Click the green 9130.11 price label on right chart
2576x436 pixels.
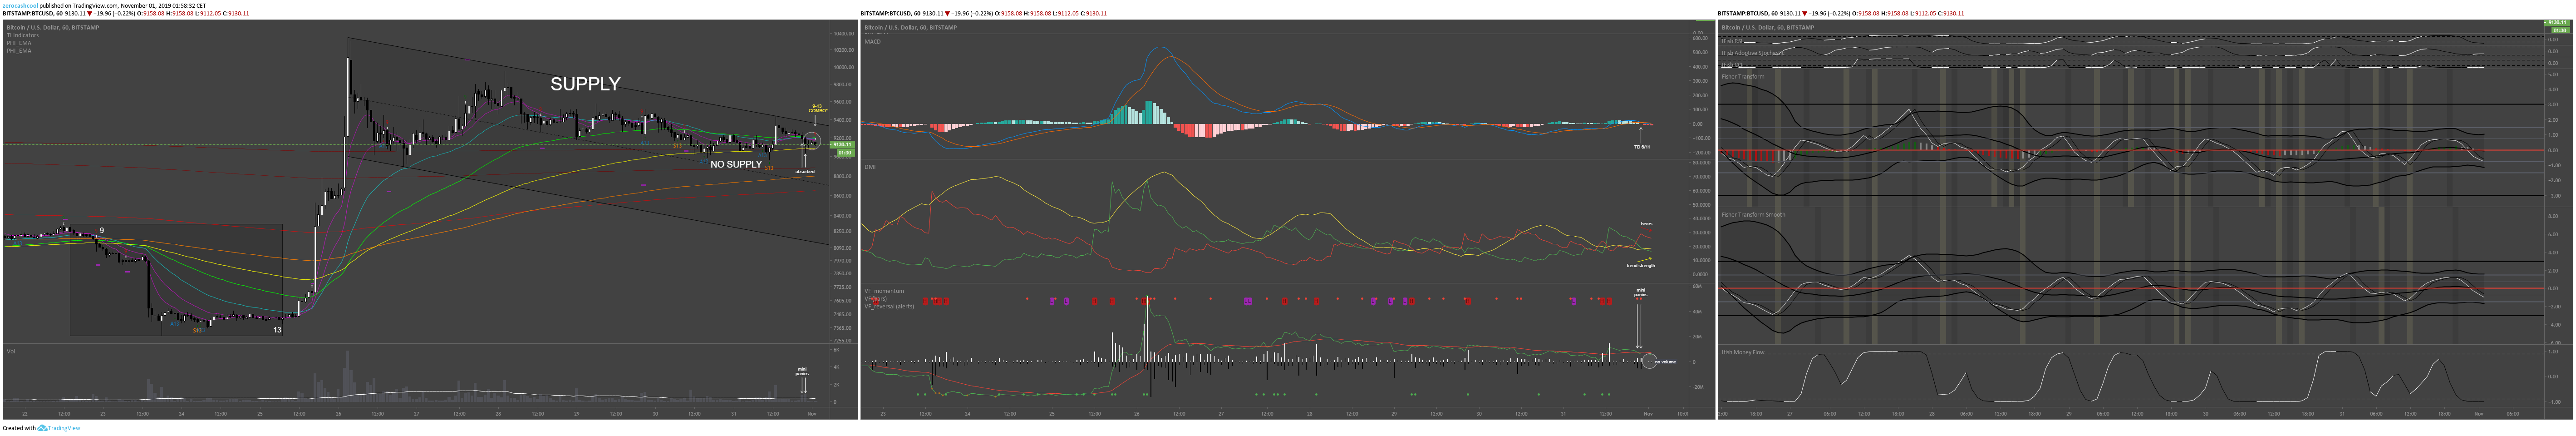click(x=2558, y=23)
